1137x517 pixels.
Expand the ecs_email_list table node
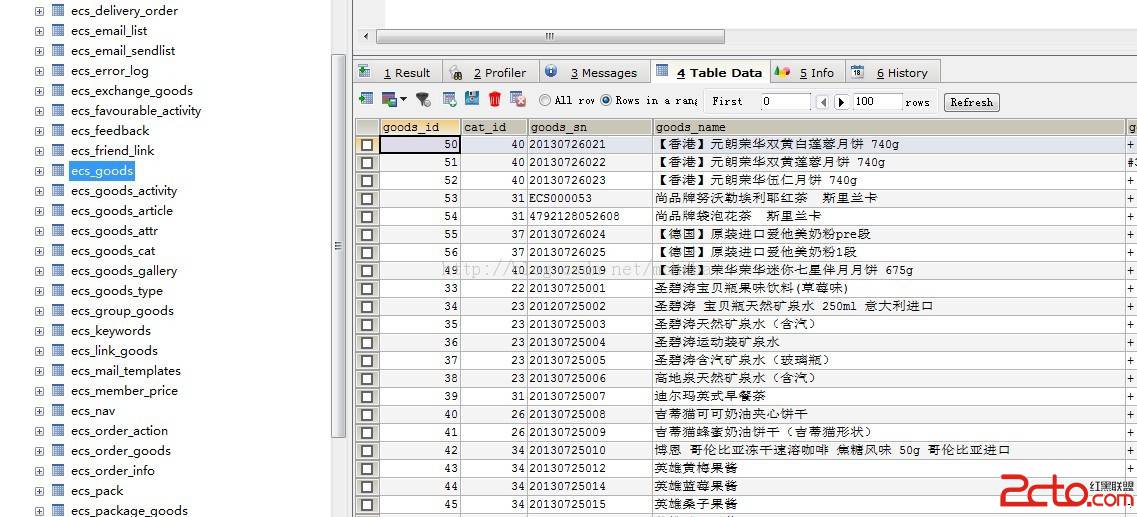click(x=39, y=31)
